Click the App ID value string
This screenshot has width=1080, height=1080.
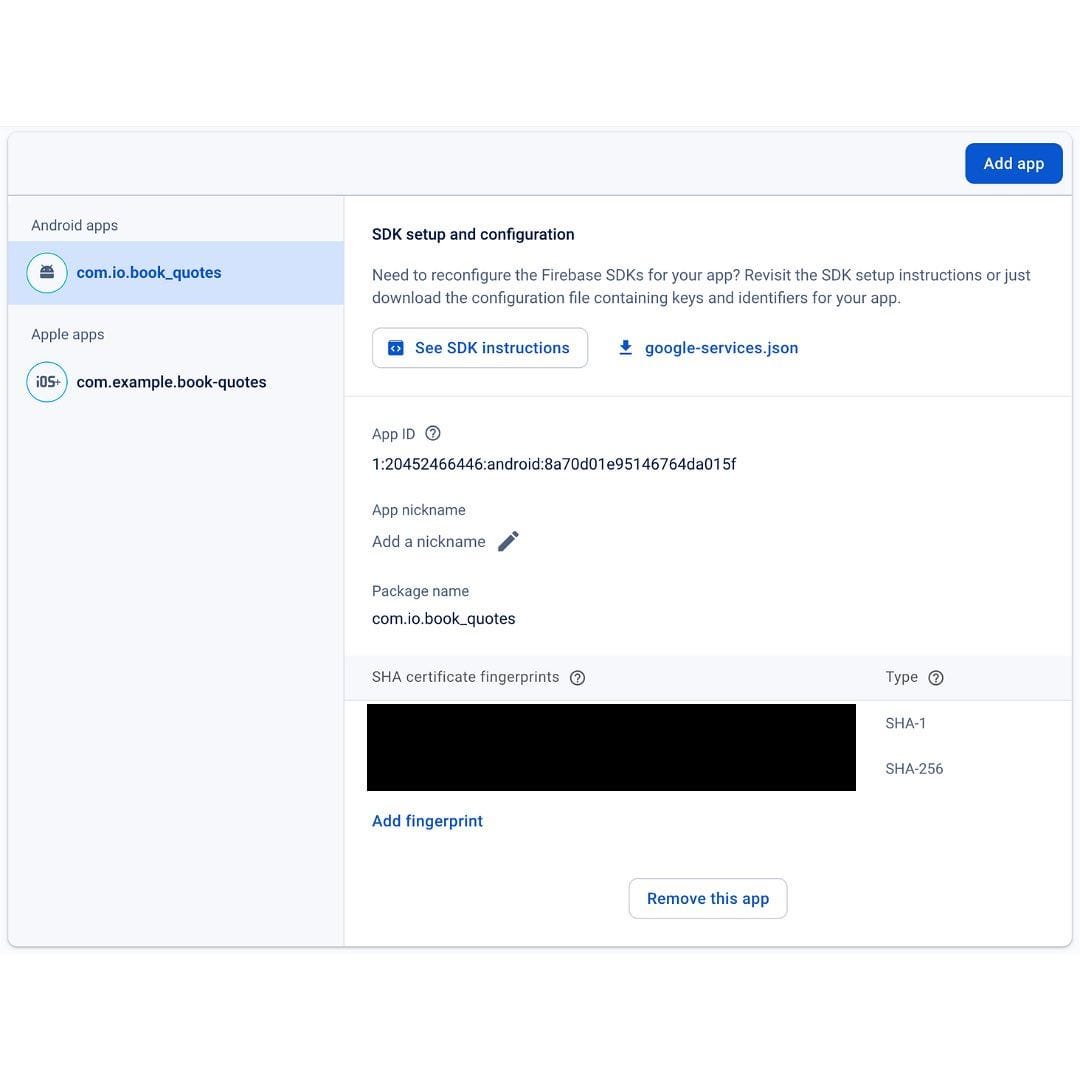point(554,464)
